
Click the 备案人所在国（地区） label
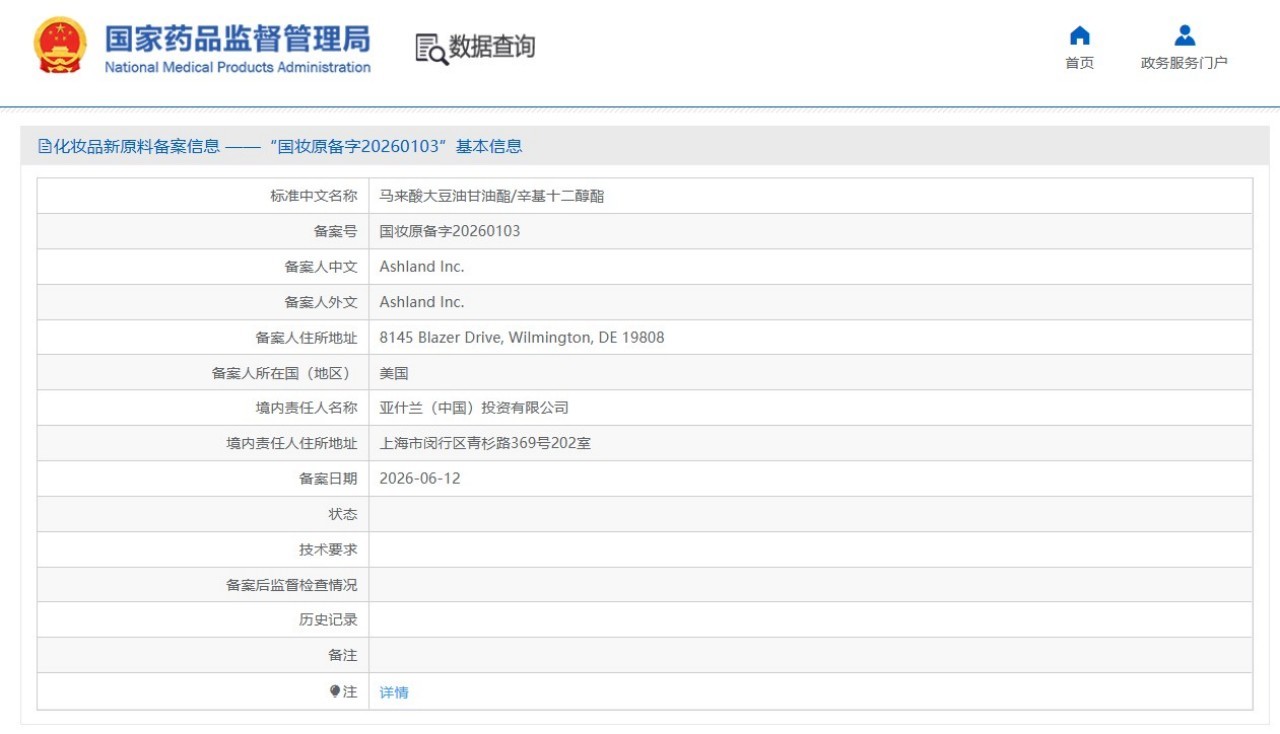pos(284,373)
